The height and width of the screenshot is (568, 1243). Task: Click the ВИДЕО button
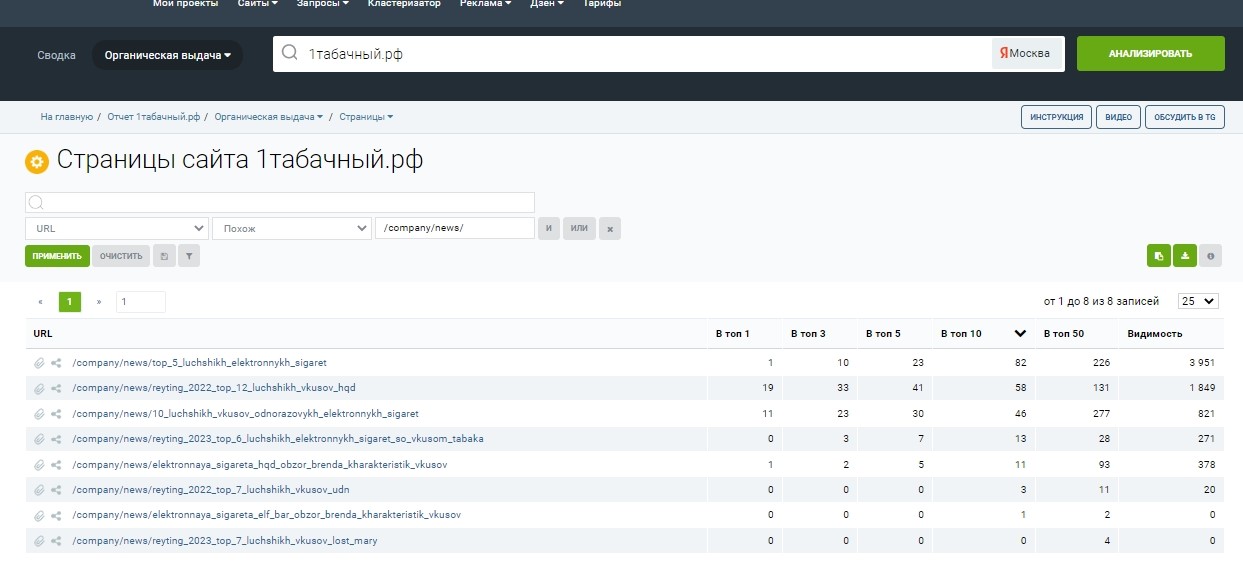pyautogui.click(x=1118, y=117)
